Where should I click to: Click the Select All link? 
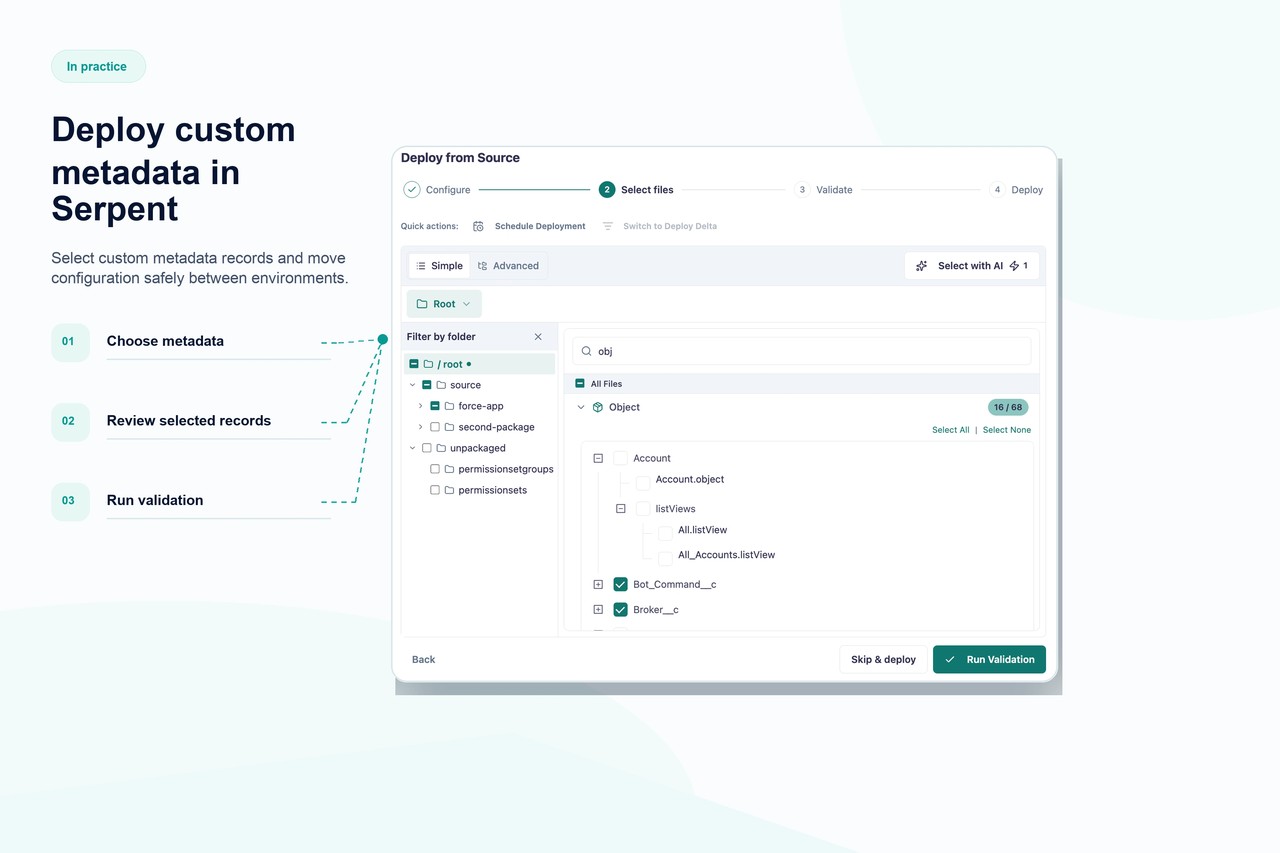(x=951, y=430)
